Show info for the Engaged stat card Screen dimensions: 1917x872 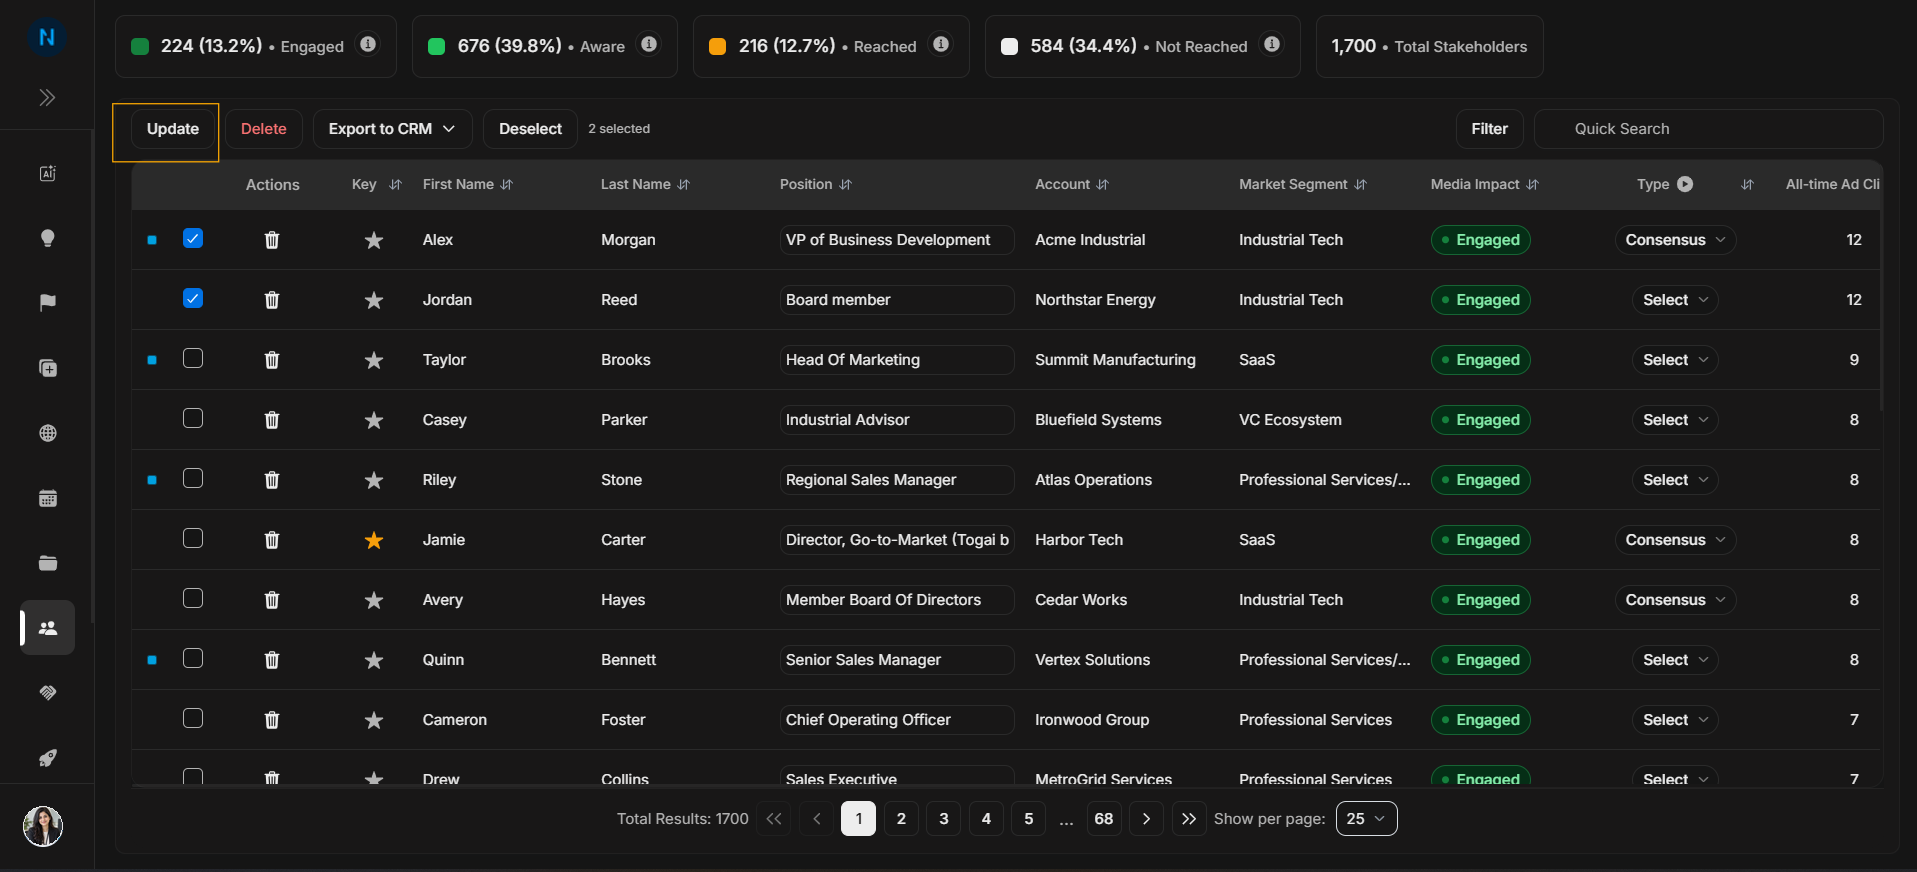pyautogui.click(x=368, y=44)
